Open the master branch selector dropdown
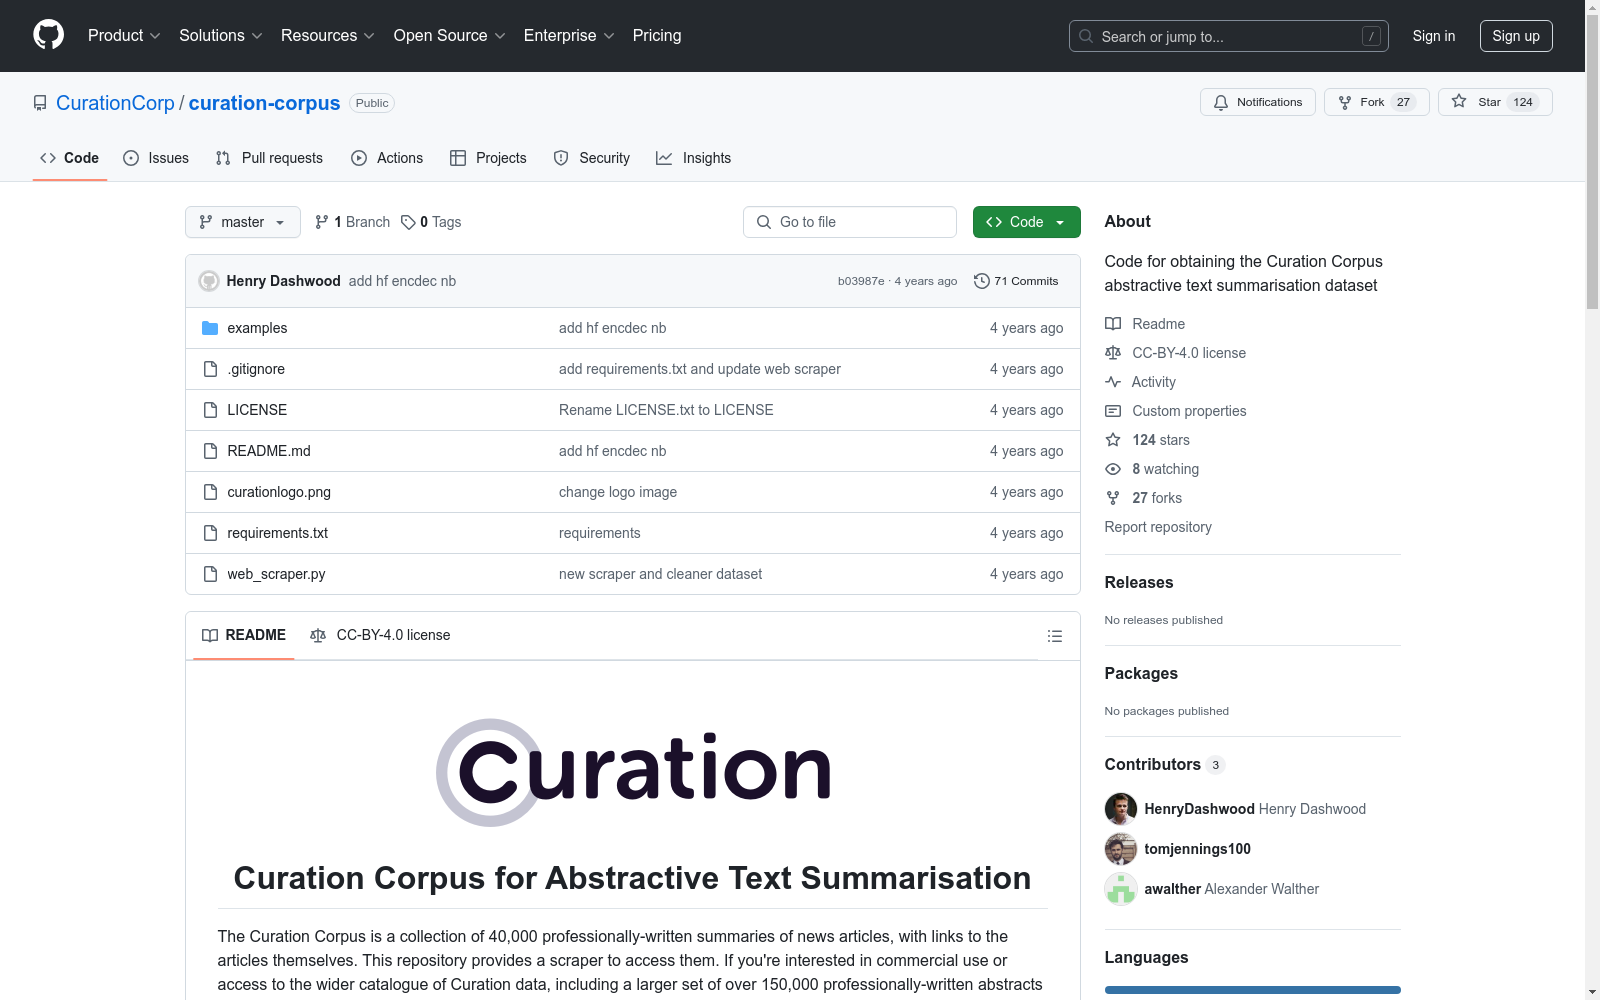This screenshot has width=1600, height=1000. pos(243,222)
